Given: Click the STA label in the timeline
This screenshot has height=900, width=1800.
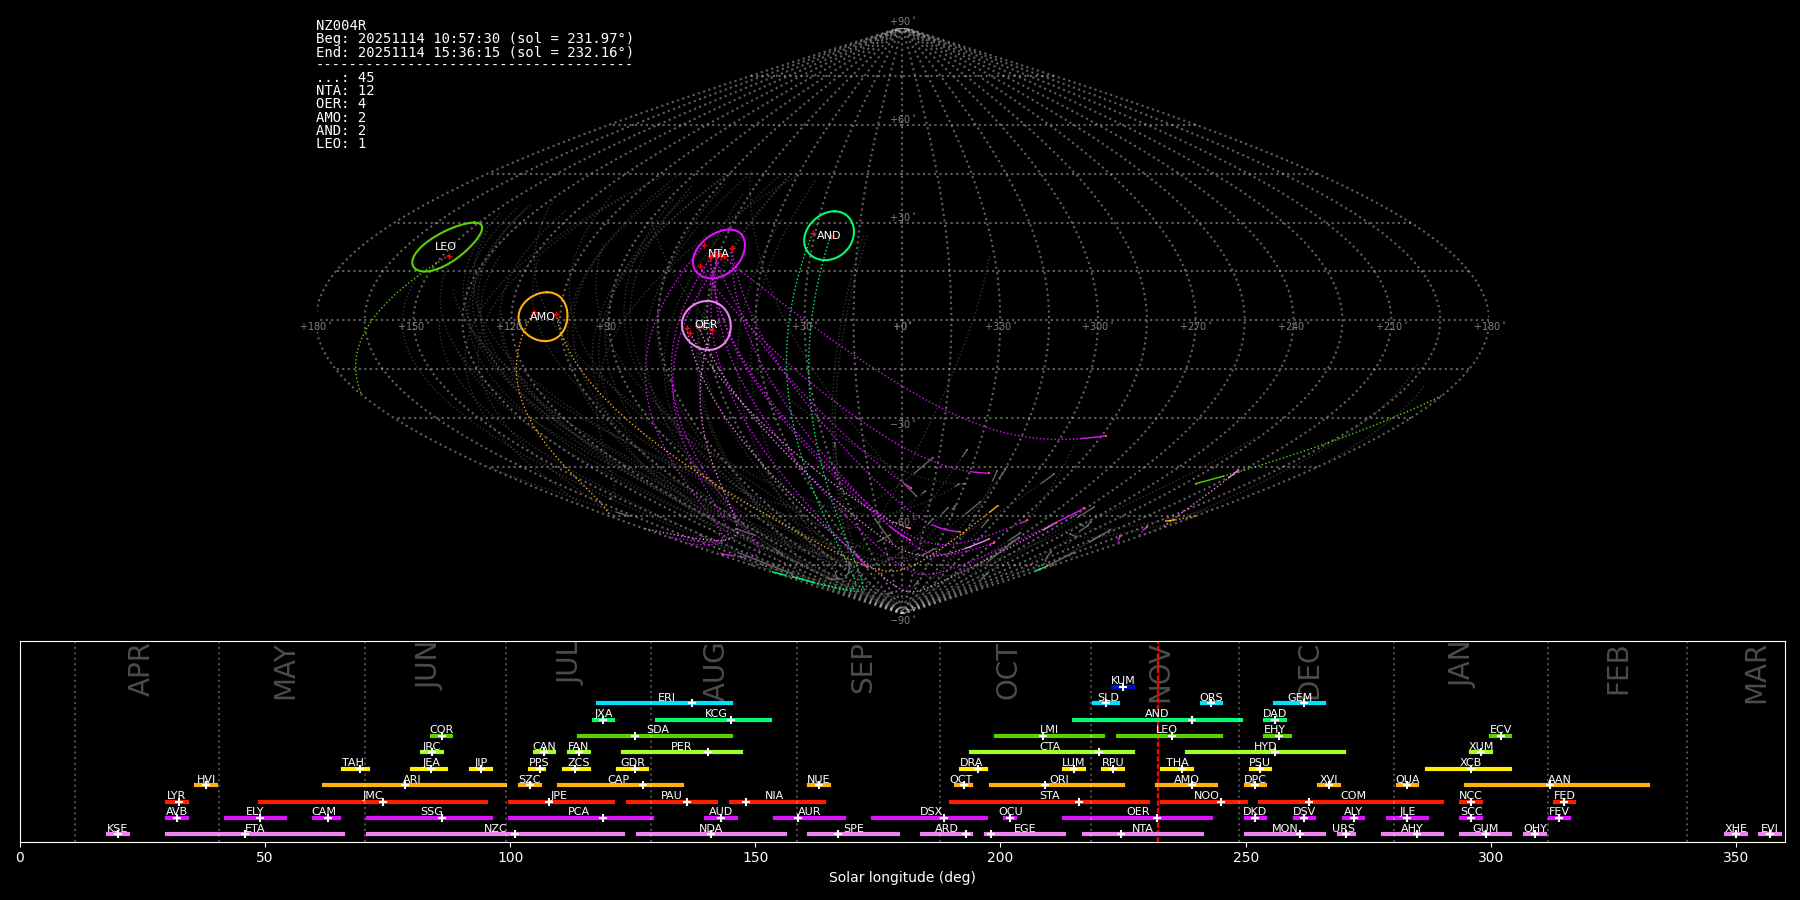Looking at the screenshot, I should (1049, 796).
